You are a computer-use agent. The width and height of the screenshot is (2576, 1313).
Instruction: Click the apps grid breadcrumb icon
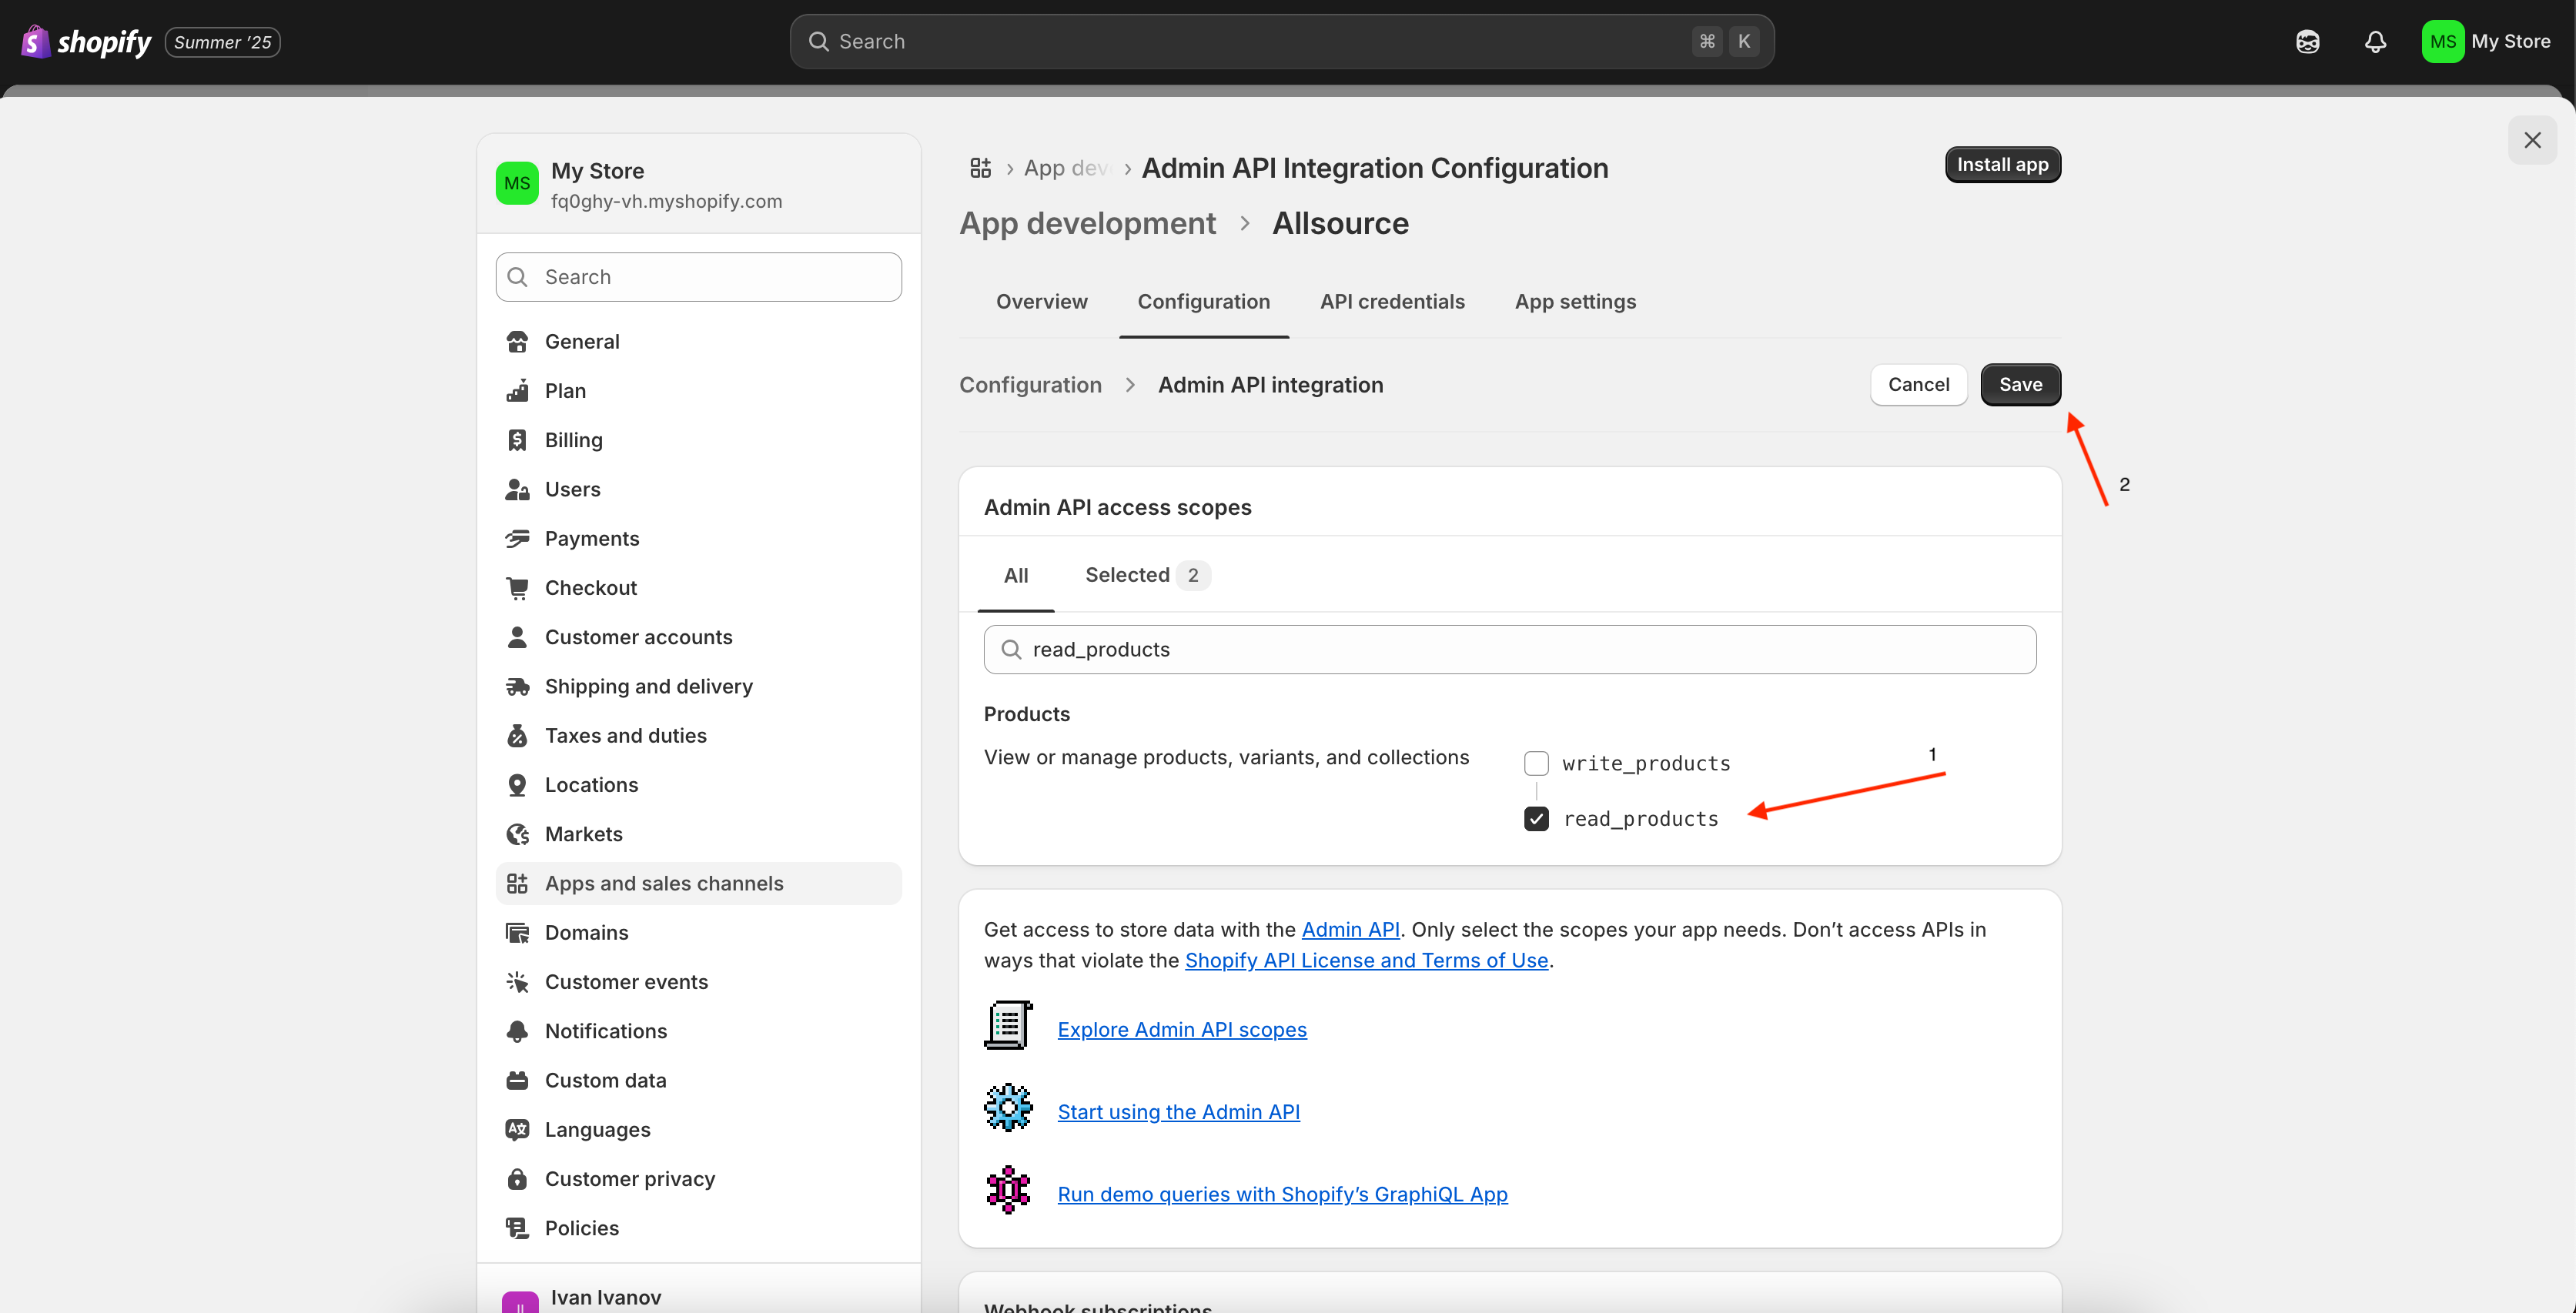click(x=980, y=168)
